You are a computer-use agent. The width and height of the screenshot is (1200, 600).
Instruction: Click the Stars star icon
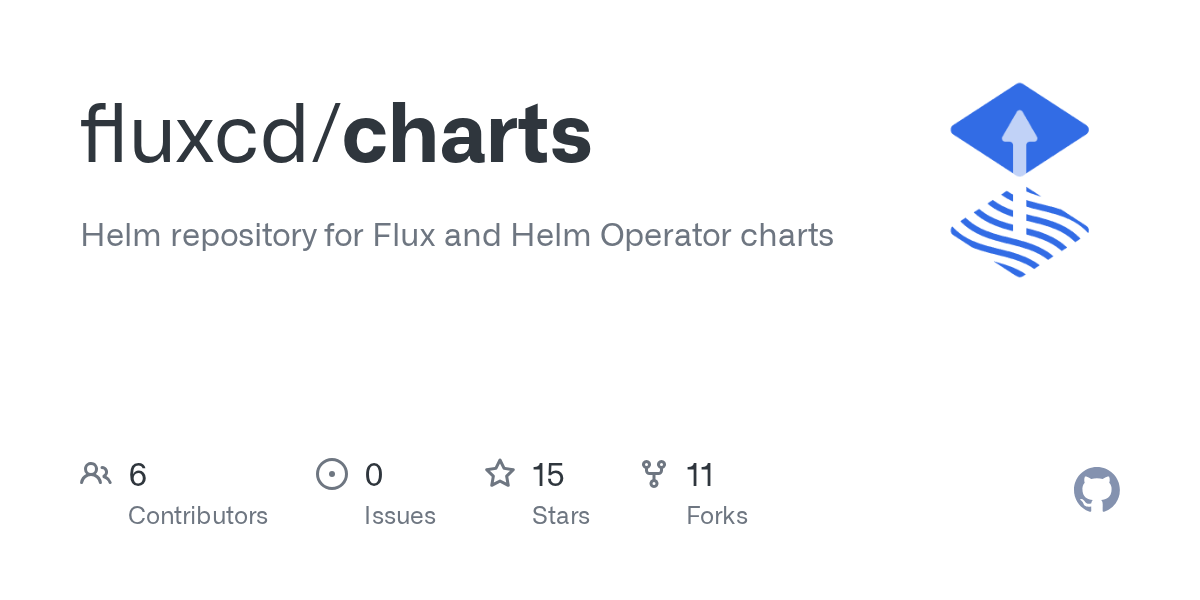point(500,473)
